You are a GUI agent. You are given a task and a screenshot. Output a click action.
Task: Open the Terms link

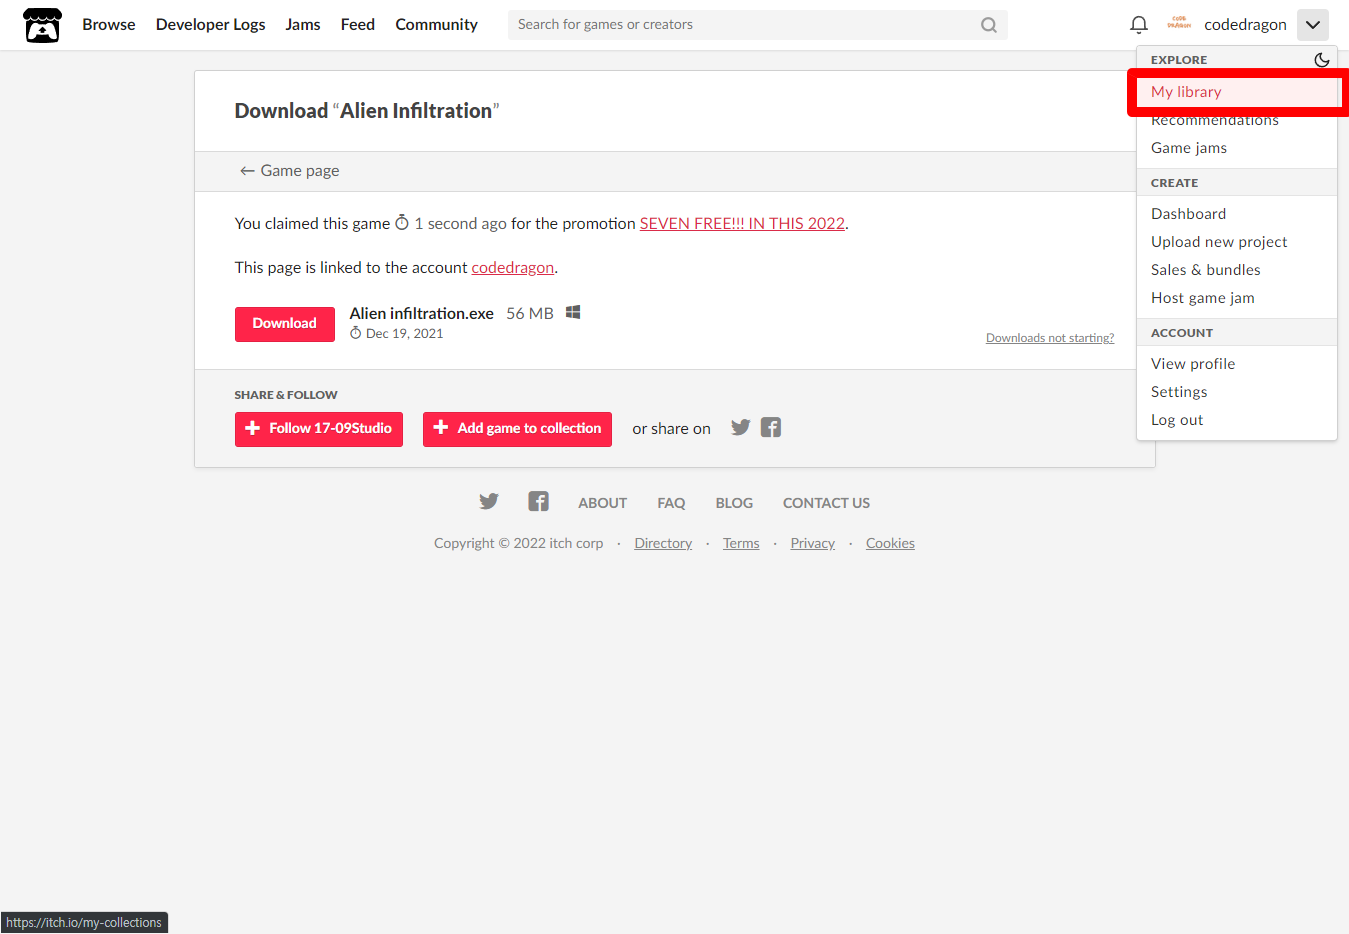point(741,543)
